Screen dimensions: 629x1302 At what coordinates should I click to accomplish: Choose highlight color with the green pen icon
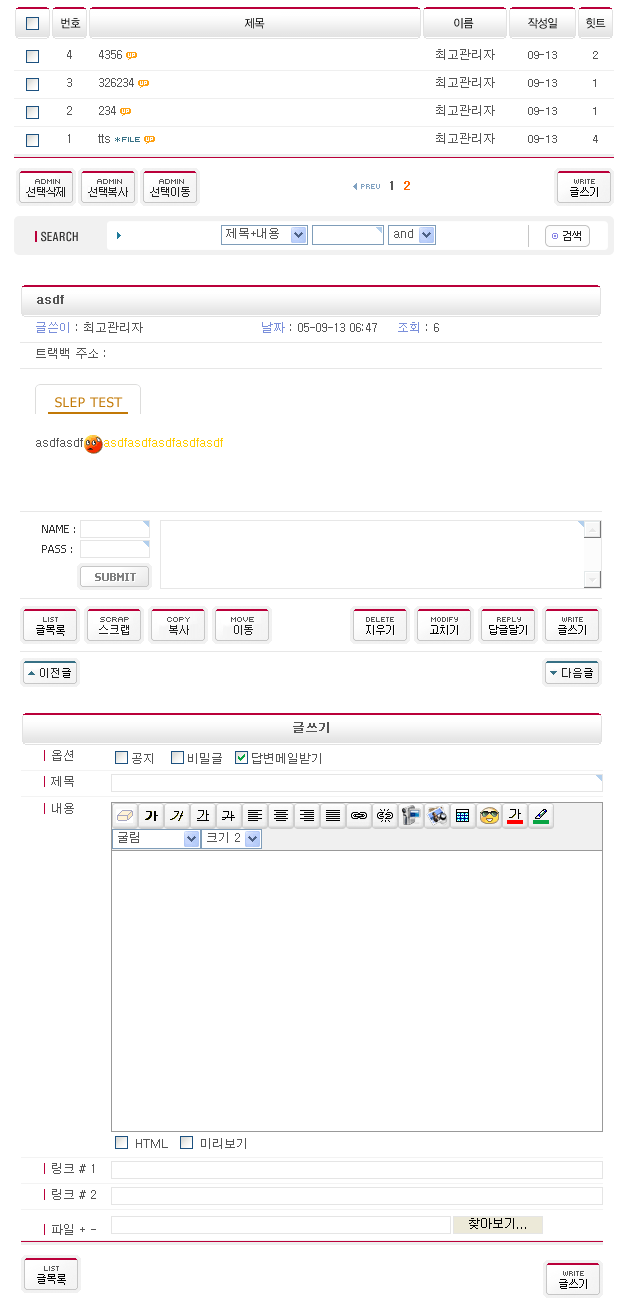click(541, 816)
